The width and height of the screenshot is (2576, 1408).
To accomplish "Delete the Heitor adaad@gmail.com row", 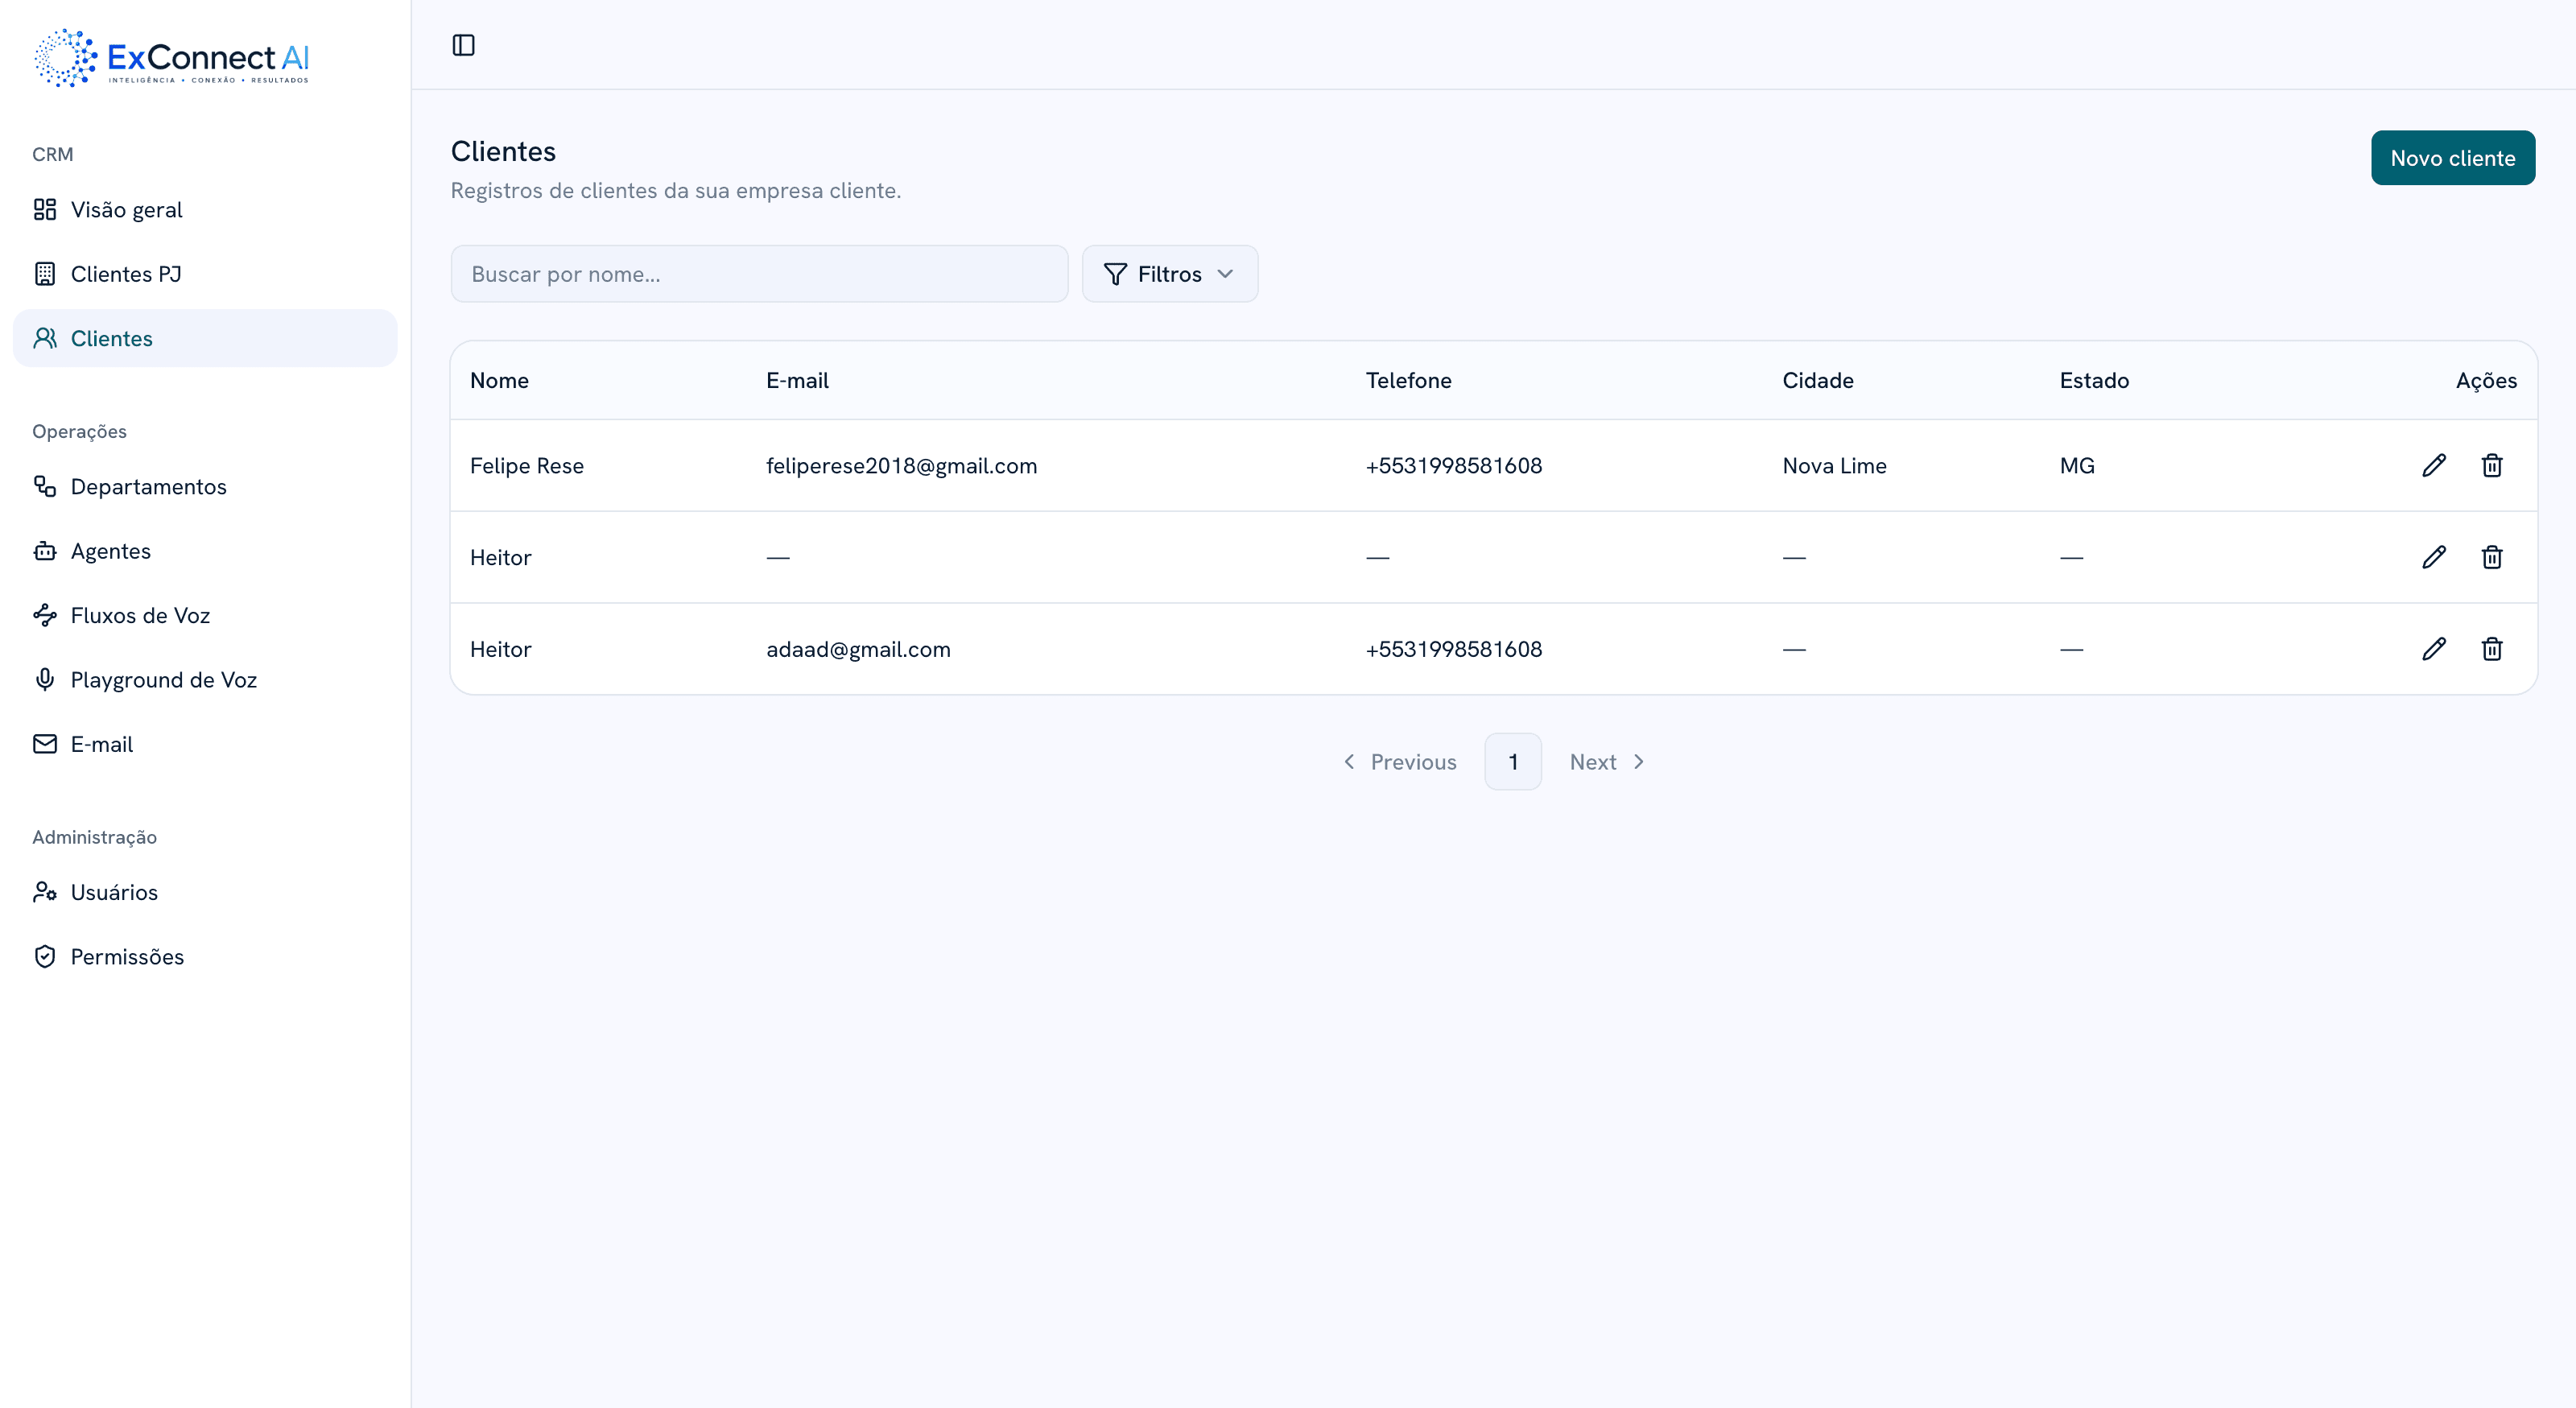I will coord(2492,649).
